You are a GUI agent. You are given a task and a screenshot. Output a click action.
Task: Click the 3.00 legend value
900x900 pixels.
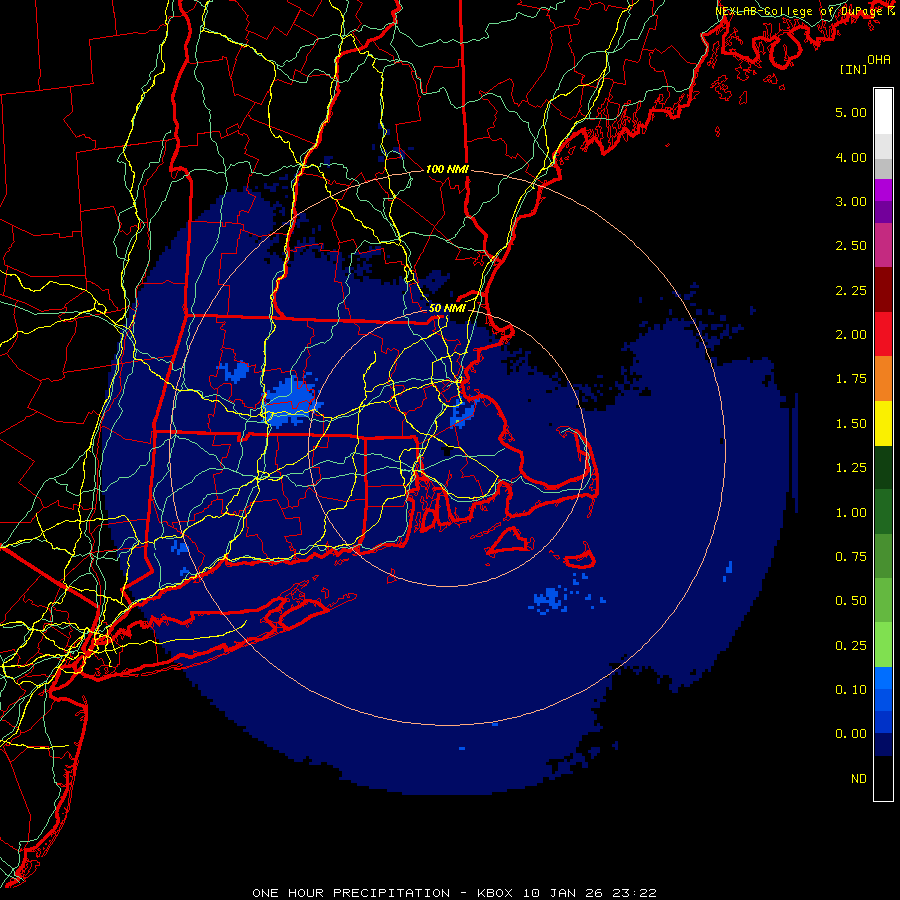point(851,201)
